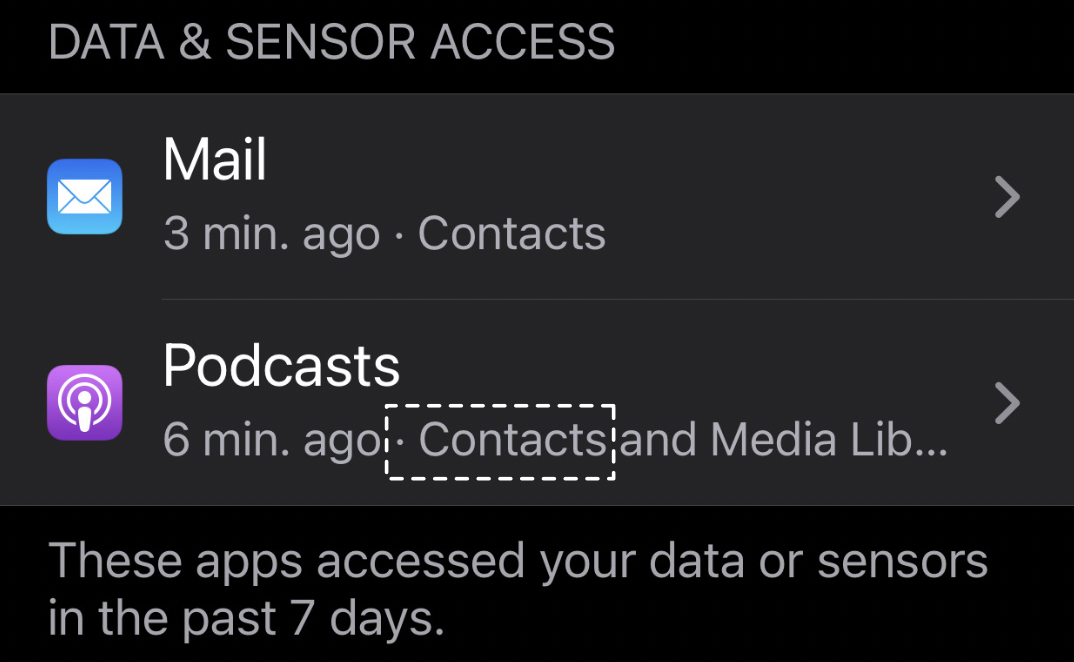Select the Podcasts entry title
The width and height of the screenshot is (1074, 662).
click(x=281, y=366)
